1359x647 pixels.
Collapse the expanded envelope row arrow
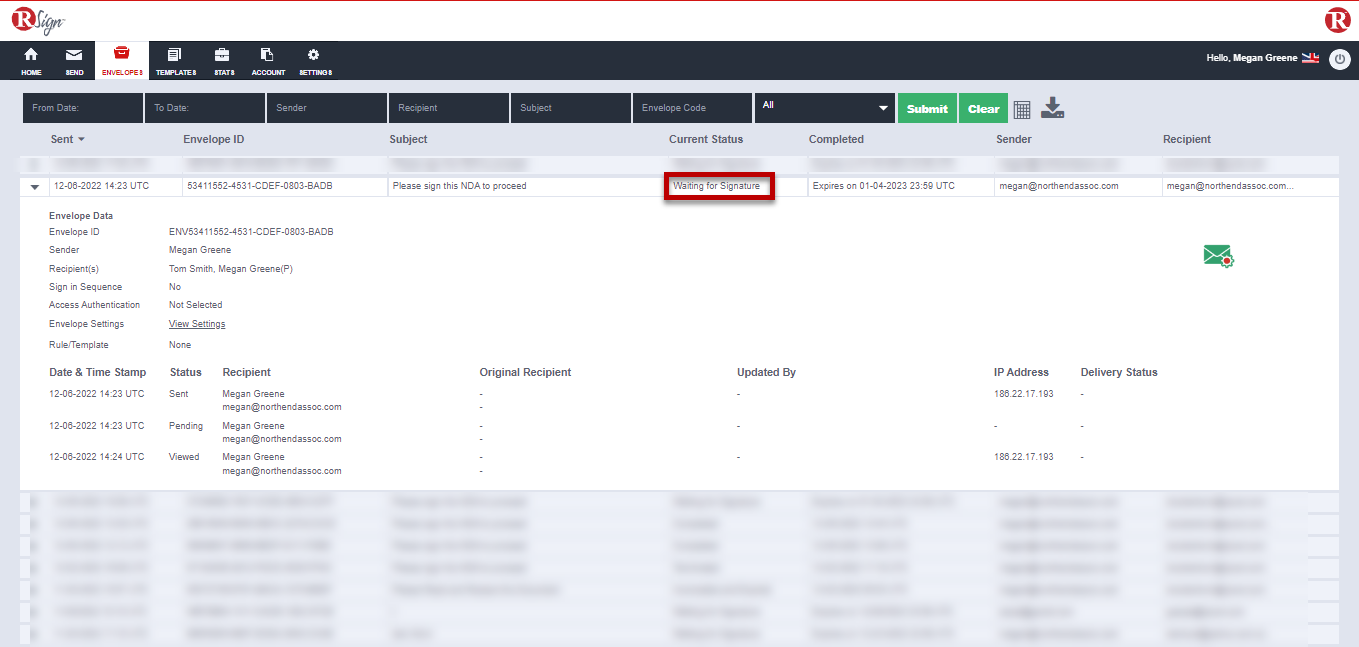click(x=35, y=186)
